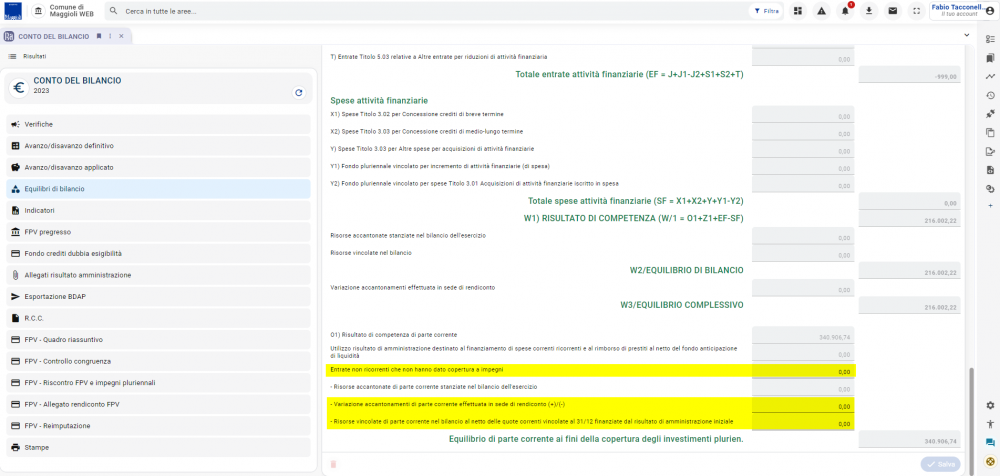Open the R.C.C. section
Image resolution: width=1000 pixels, height=476 pixels.
click(x=158, y=318)
